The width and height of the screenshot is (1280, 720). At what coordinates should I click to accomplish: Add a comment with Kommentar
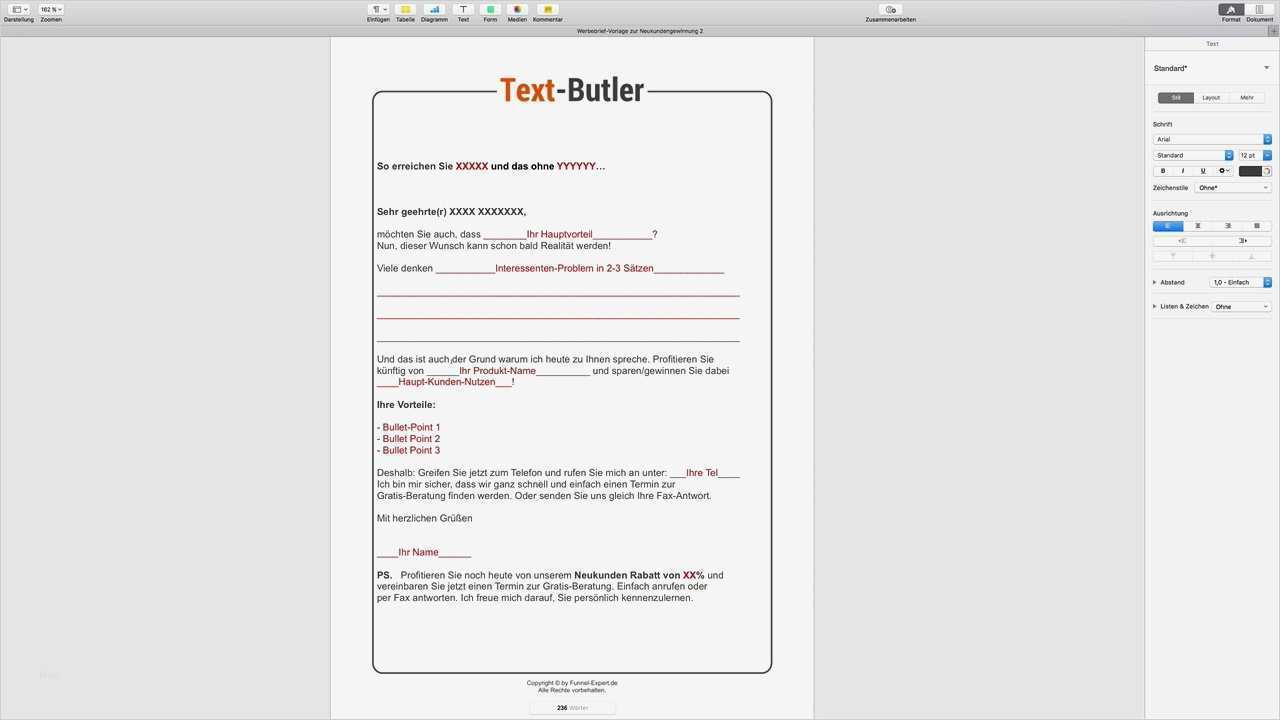547,9
